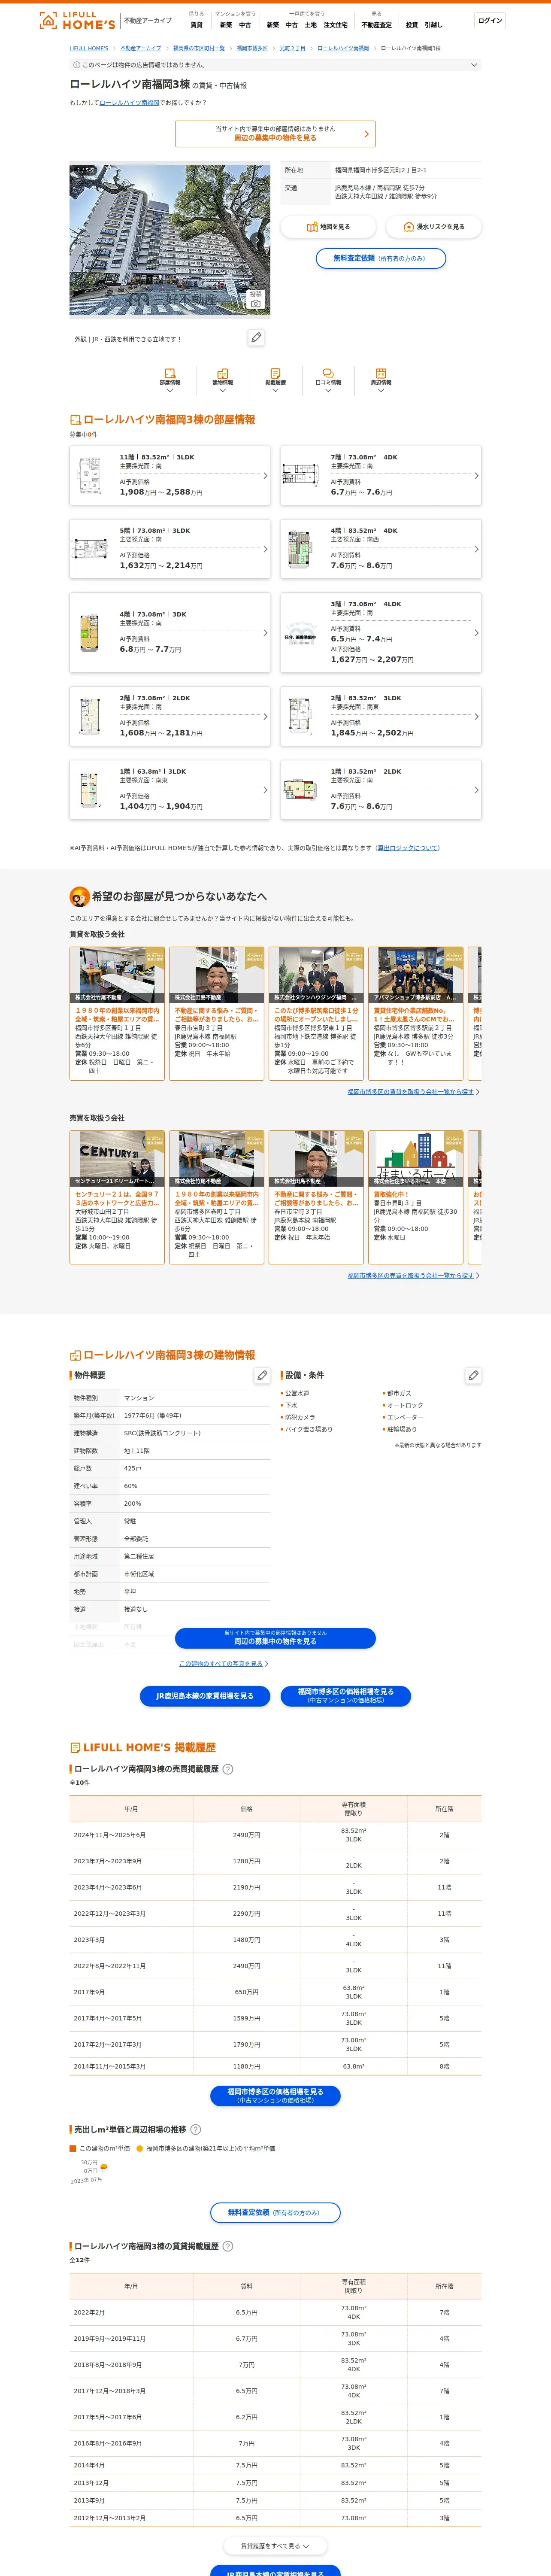Click 地図を見る map button
This screenshot has width=551, height=2576.
327,227
